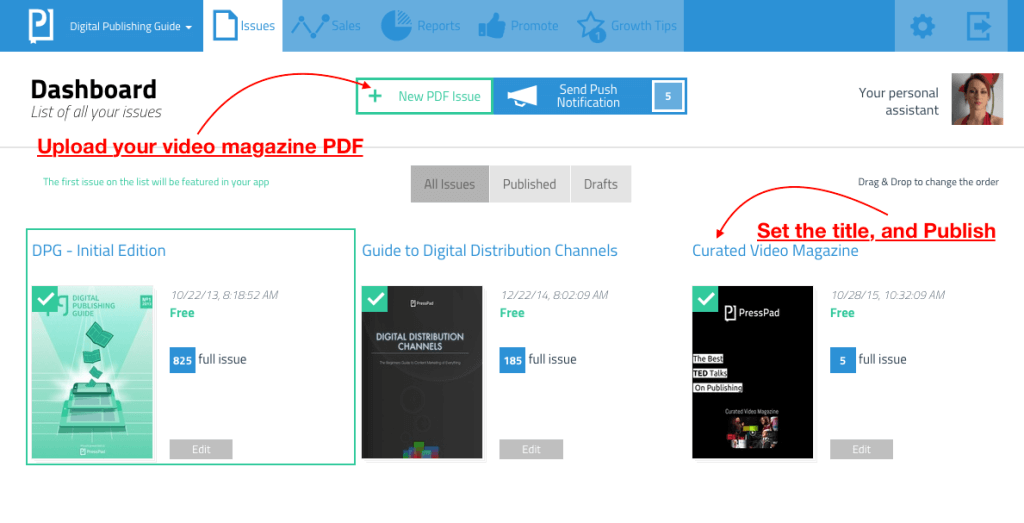The height and width of the screenshot is (523, 1024).
Task: Edit the DPG - Initial Edition issue
Action: coord(201,449)
